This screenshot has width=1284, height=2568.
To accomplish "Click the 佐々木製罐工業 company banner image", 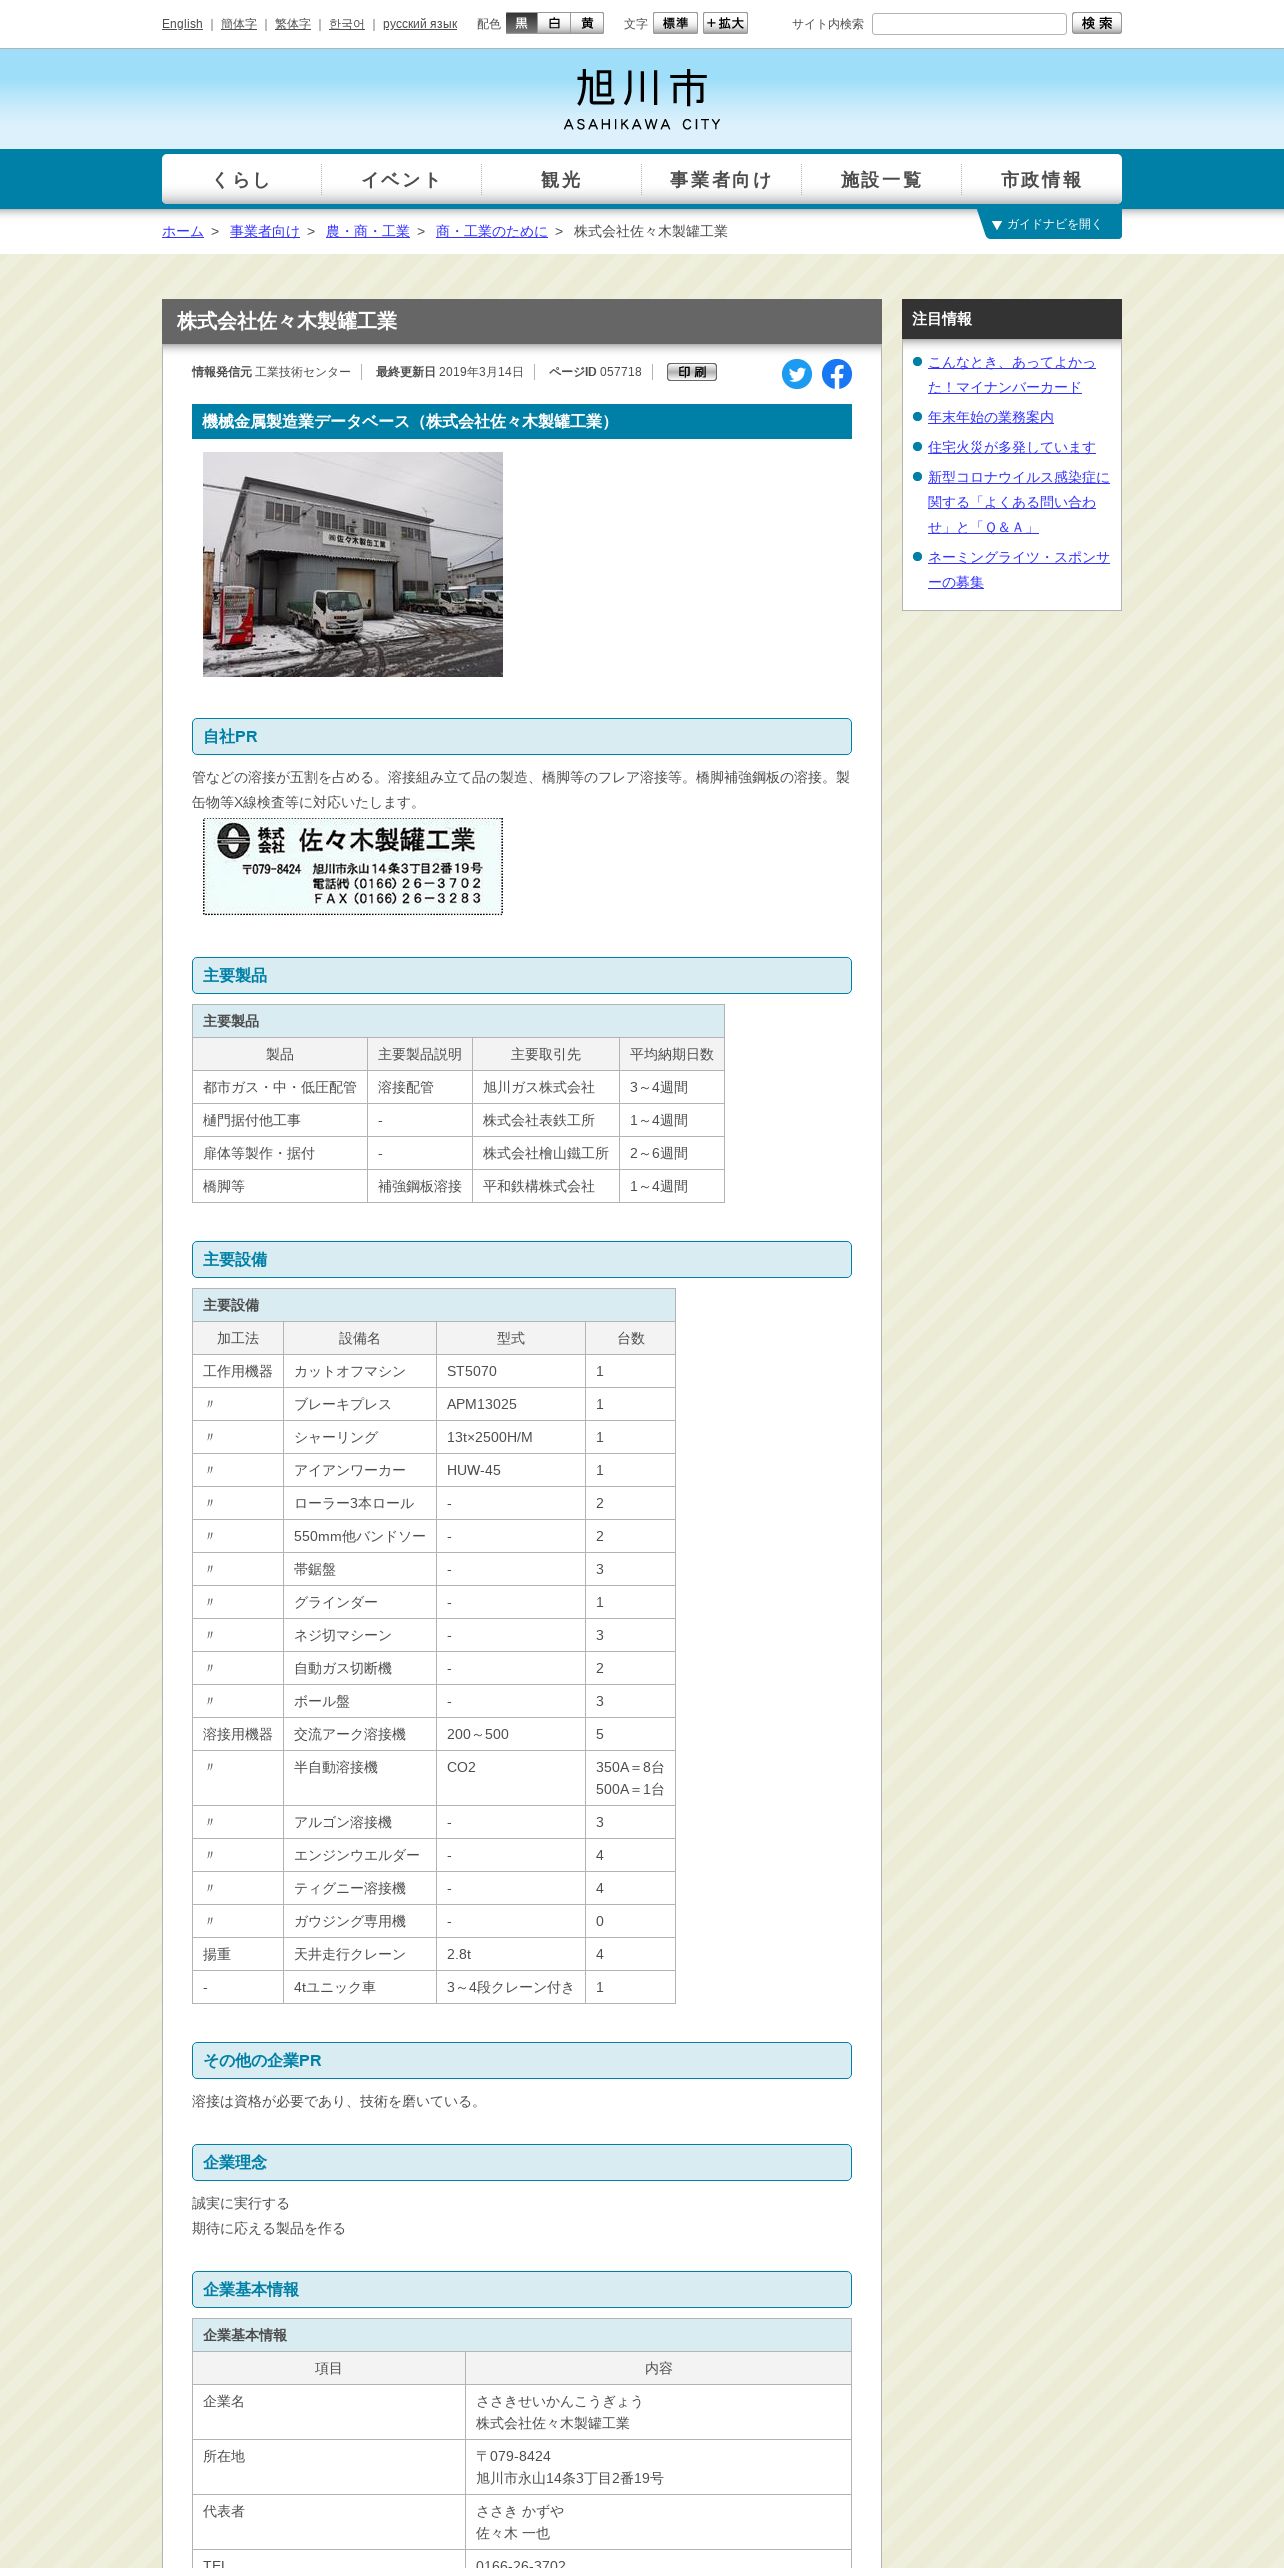I will click(x=353, y=866).
